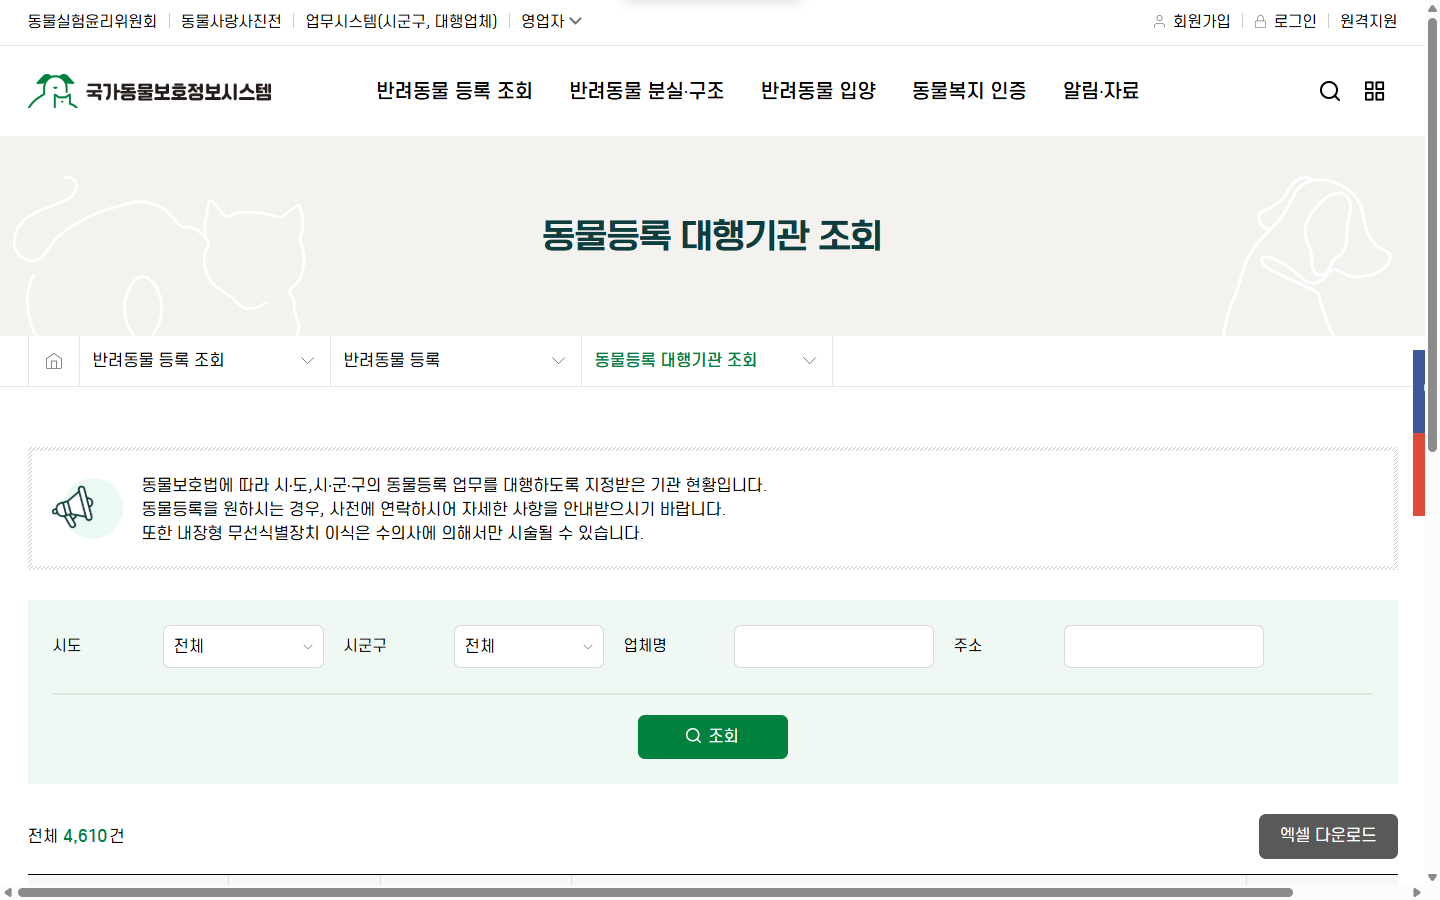Screen dimensions: 1440x900
Task: Open the 업무시스템(시군구, 대행업체) link
Action: point(401,21)
